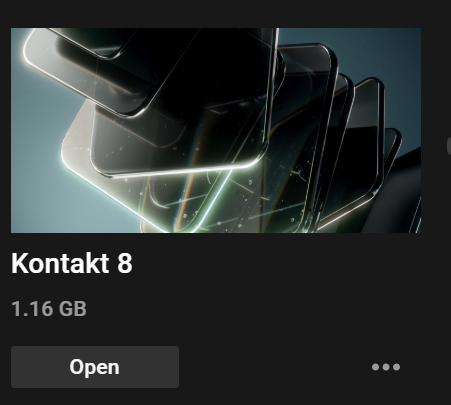The width and height of the screenshot is (451, 405).
Task: Select the Kontakt 8 artwork thumbnail
Action: [216, 130]
